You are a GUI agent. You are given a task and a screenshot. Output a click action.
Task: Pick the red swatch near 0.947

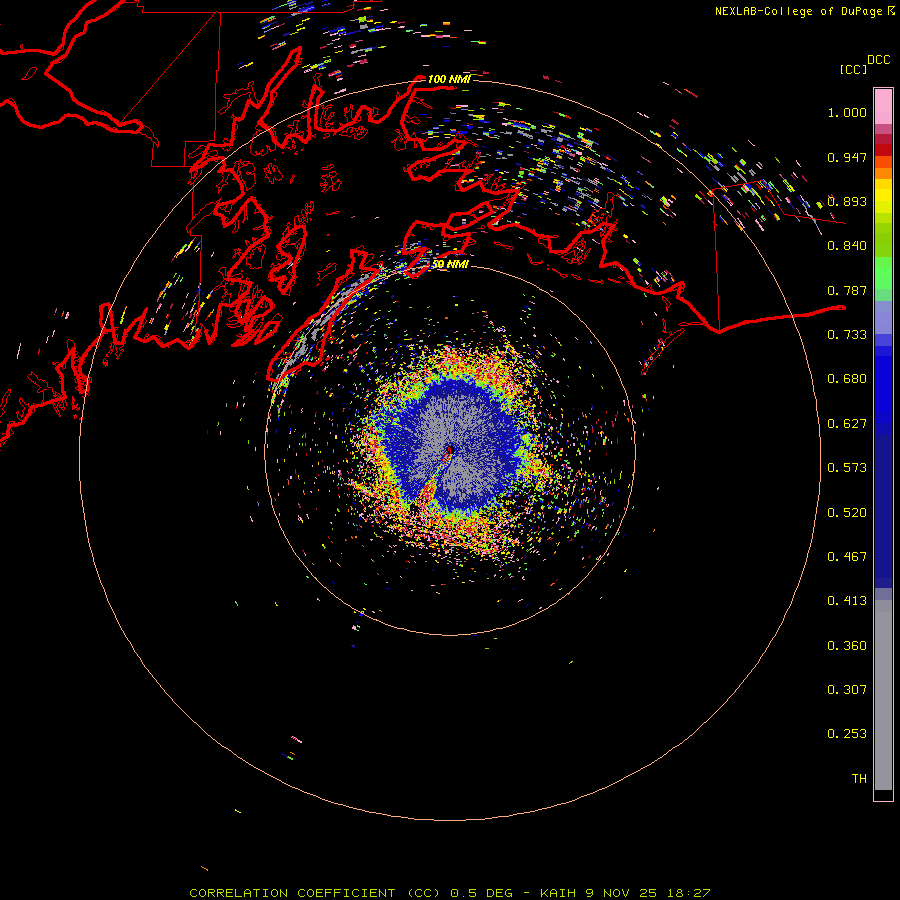(883, 150)
